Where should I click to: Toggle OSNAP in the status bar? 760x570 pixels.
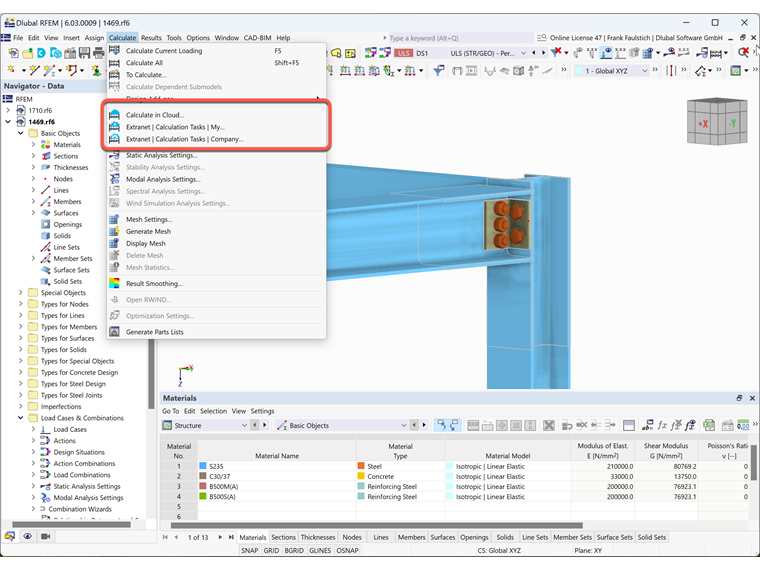click(347, 550)
